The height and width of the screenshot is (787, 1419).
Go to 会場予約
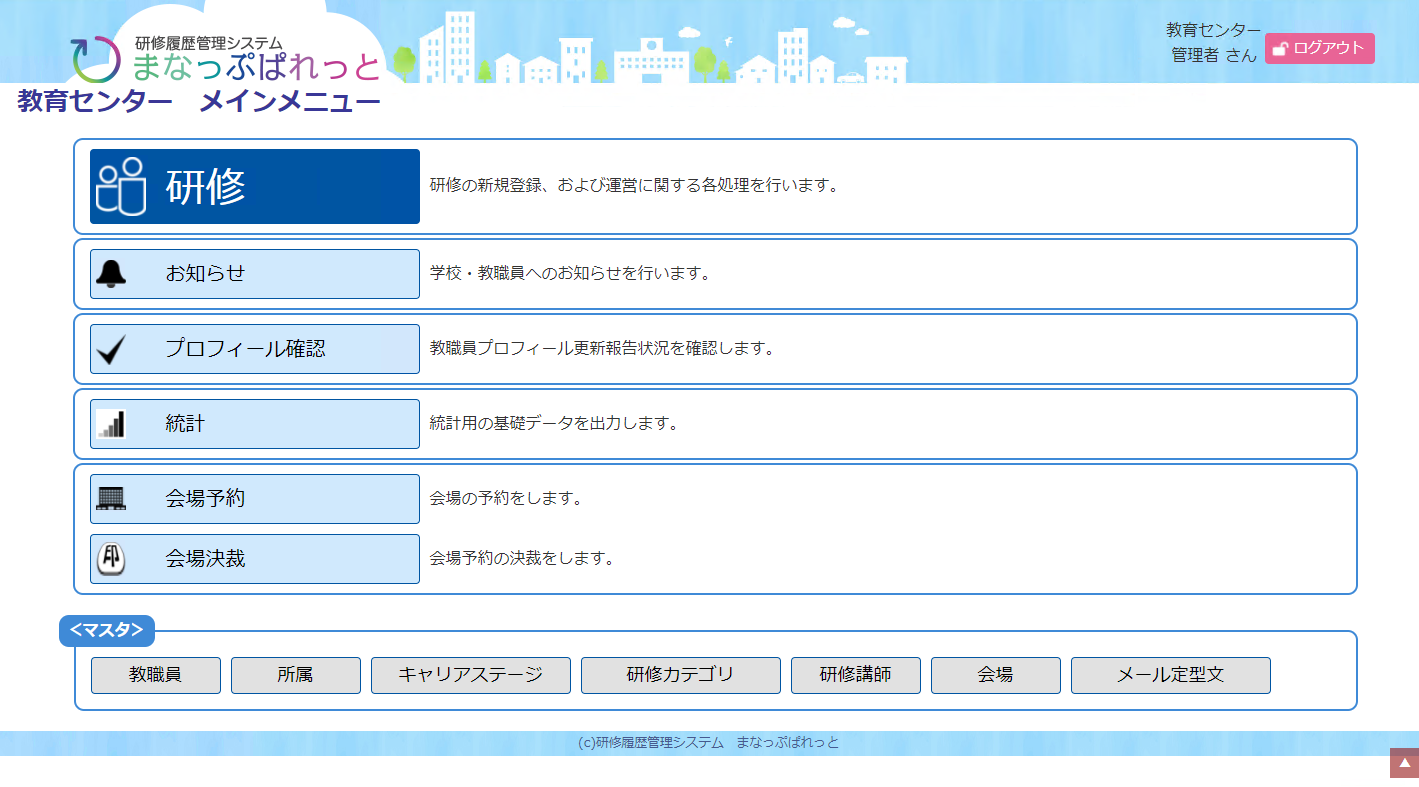coord(255,499)
